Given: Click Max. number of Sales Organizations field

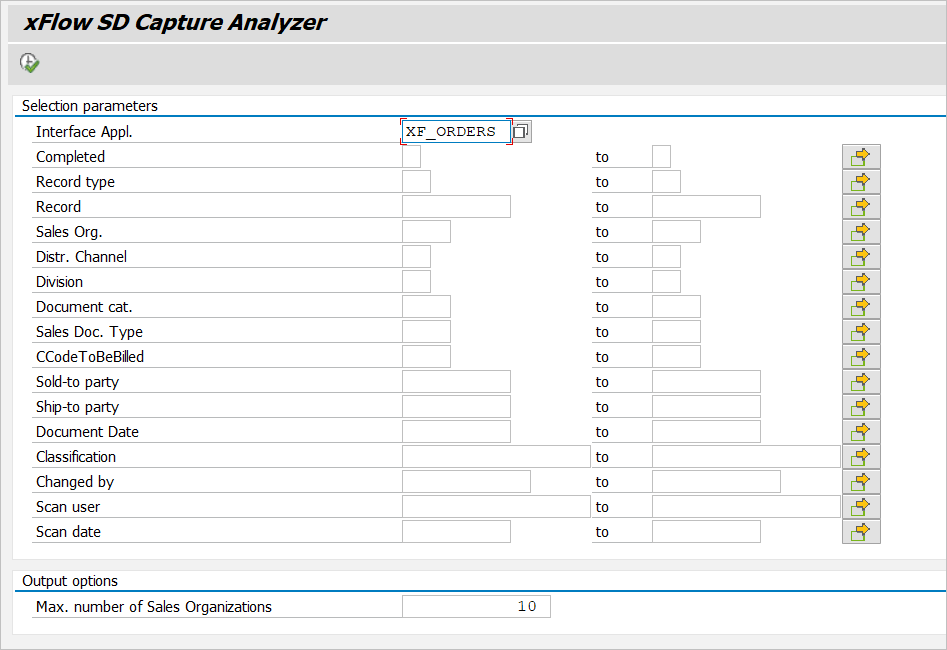Looking at the screenshot, I should click(x=476, y=607).
